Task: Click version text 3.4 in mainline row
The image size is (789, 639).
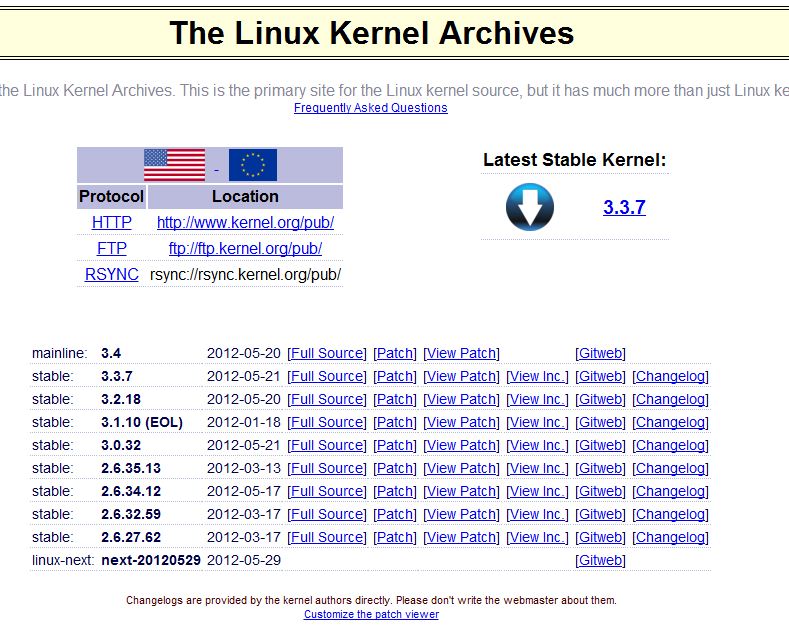Action: click(x=111, y=353)
